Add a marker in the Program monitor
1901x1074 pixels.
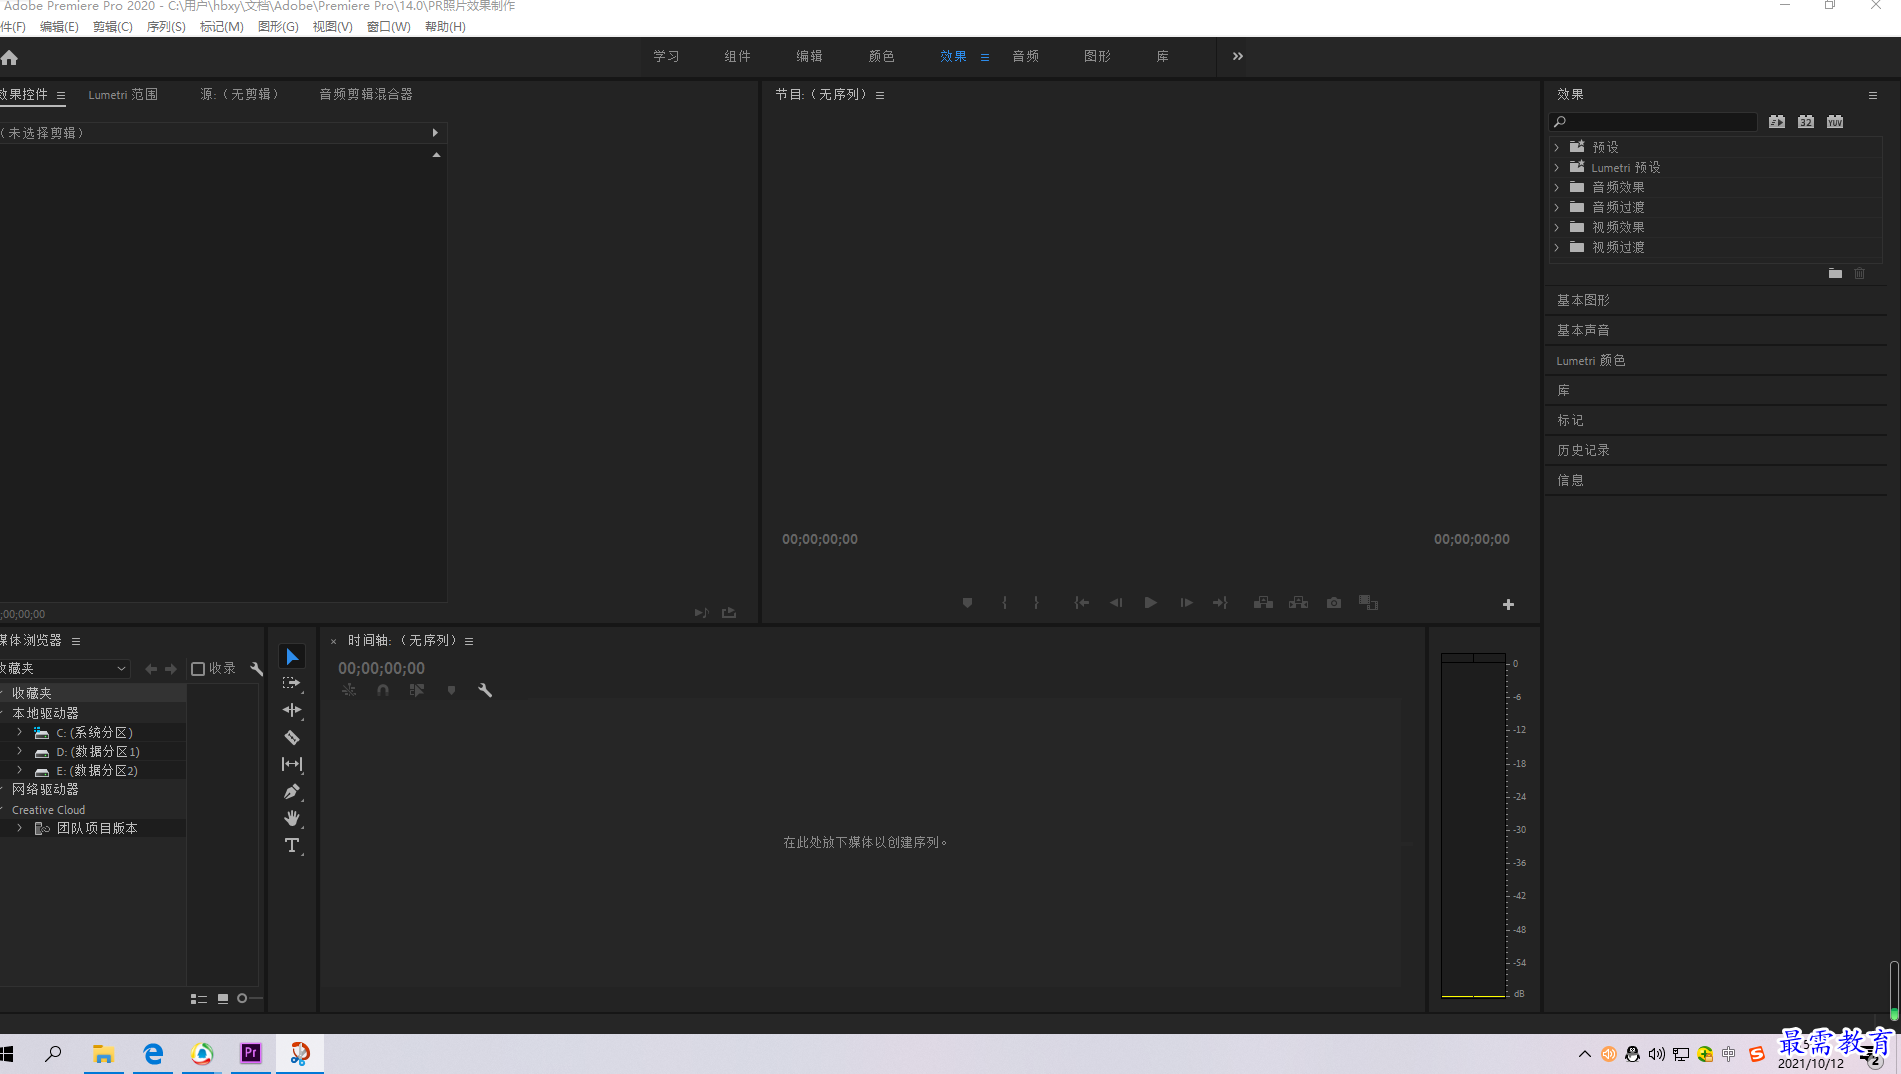967,602
